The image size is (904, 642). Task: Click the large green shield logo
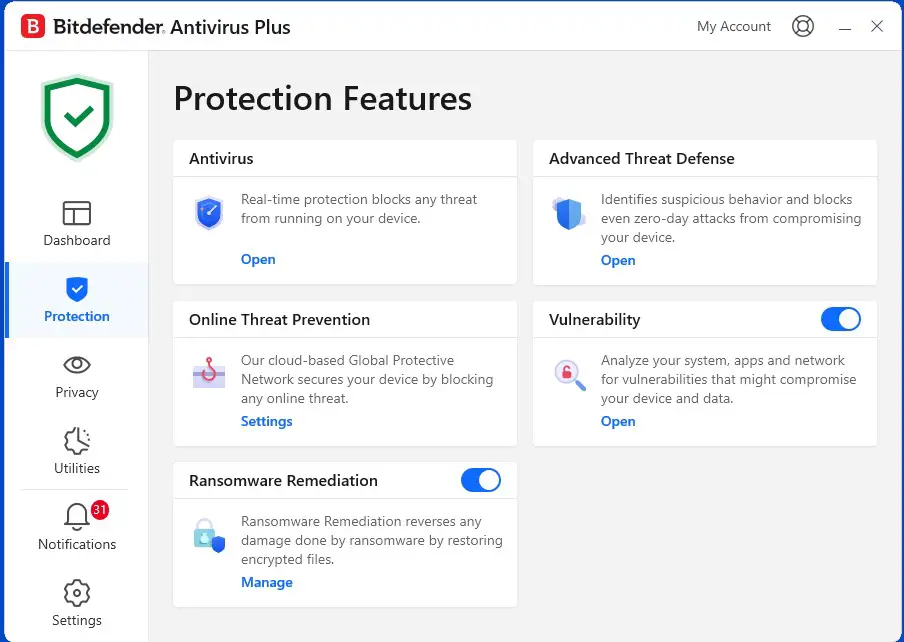(76, 116)
